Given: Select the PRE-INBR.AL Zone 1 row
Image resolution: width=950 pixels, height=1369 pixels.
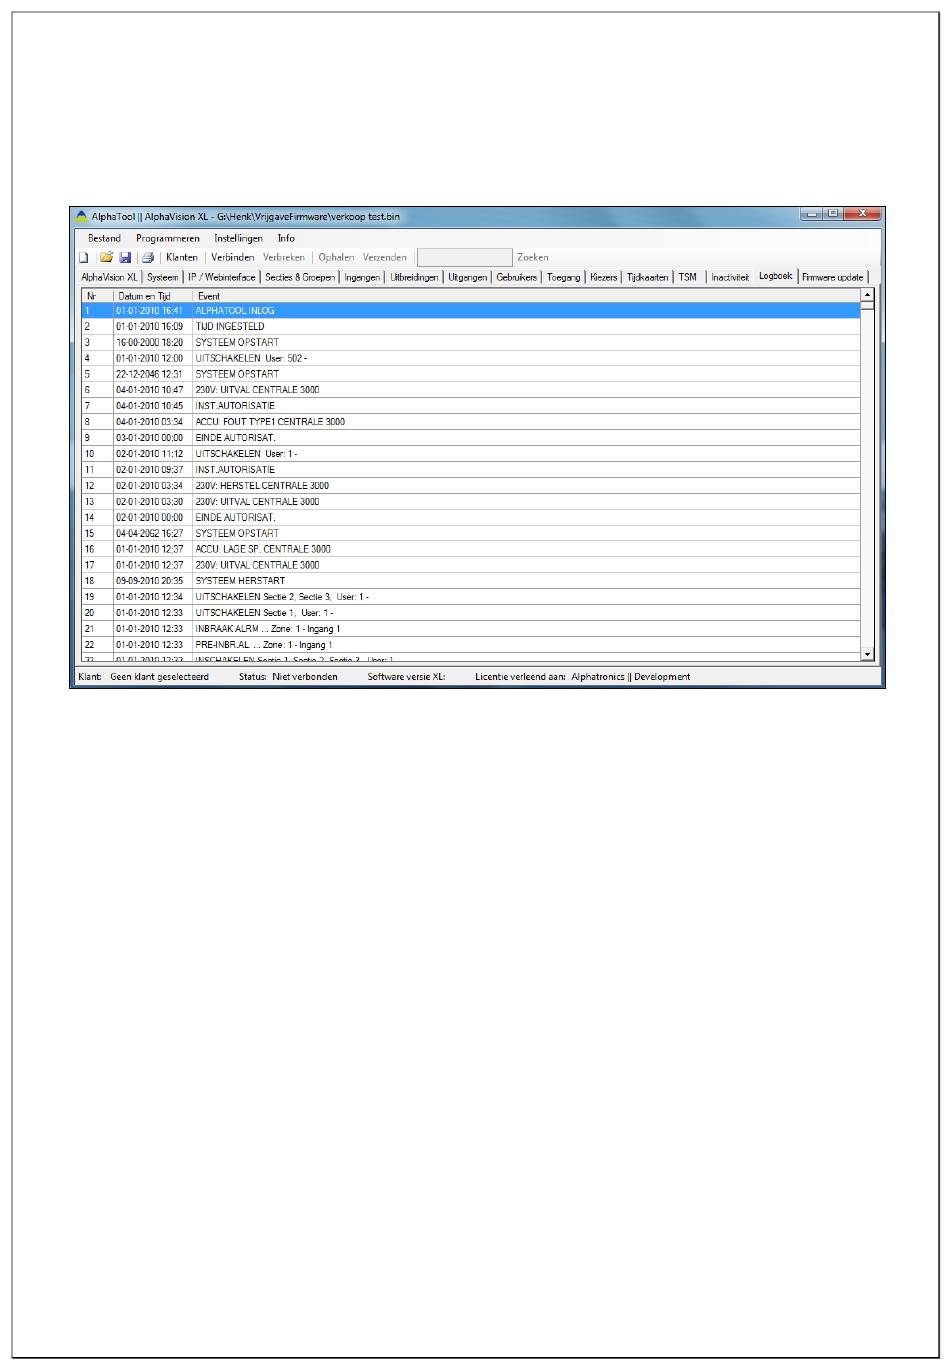Looking at the screenshot, I should pos(471,644).
